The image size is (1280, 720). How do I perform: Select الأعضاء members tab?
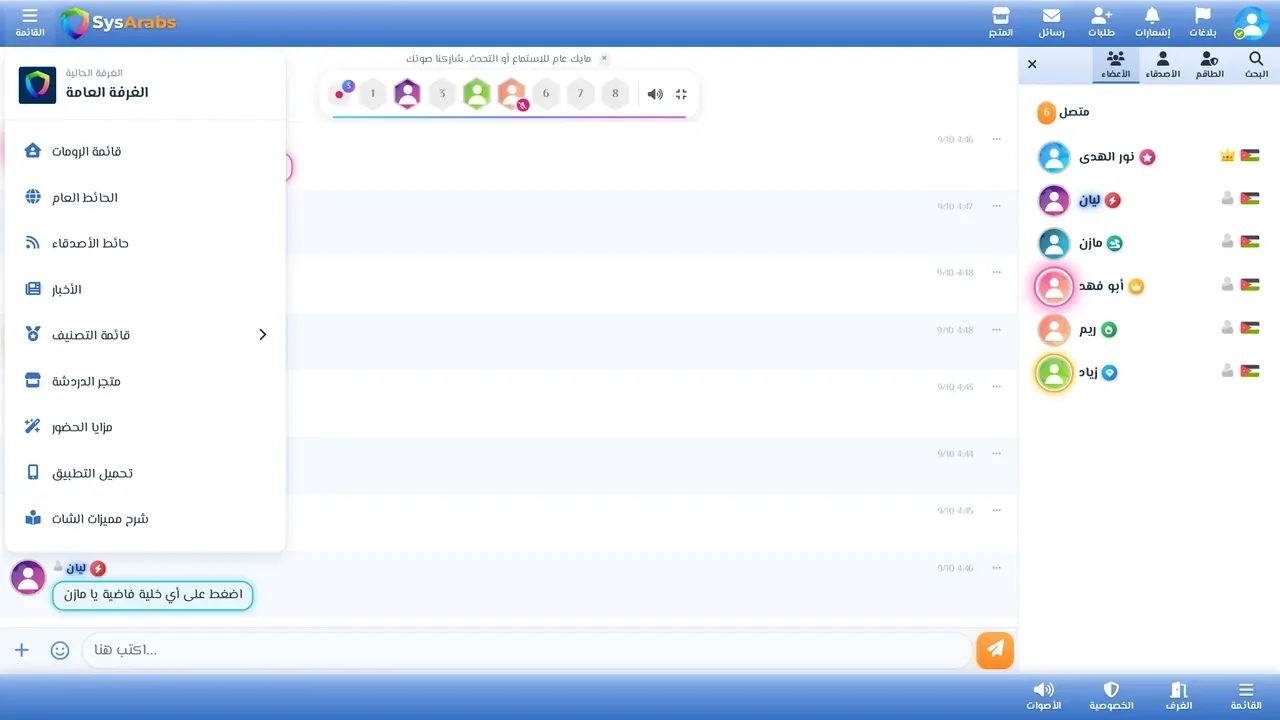tap(1115, 66)
